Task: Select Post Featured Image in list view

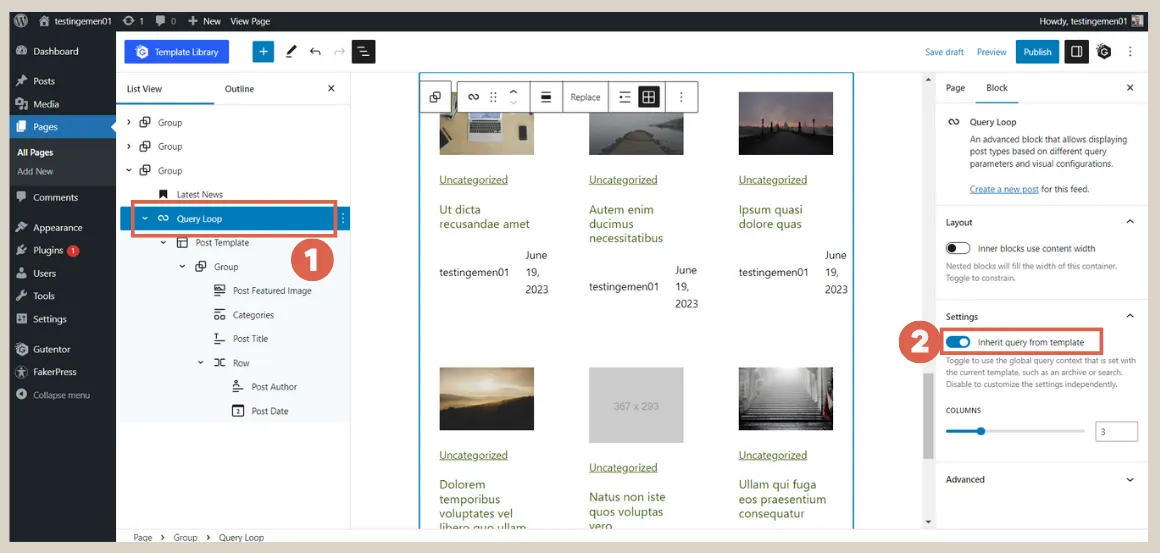Action: tap(272, 291)
